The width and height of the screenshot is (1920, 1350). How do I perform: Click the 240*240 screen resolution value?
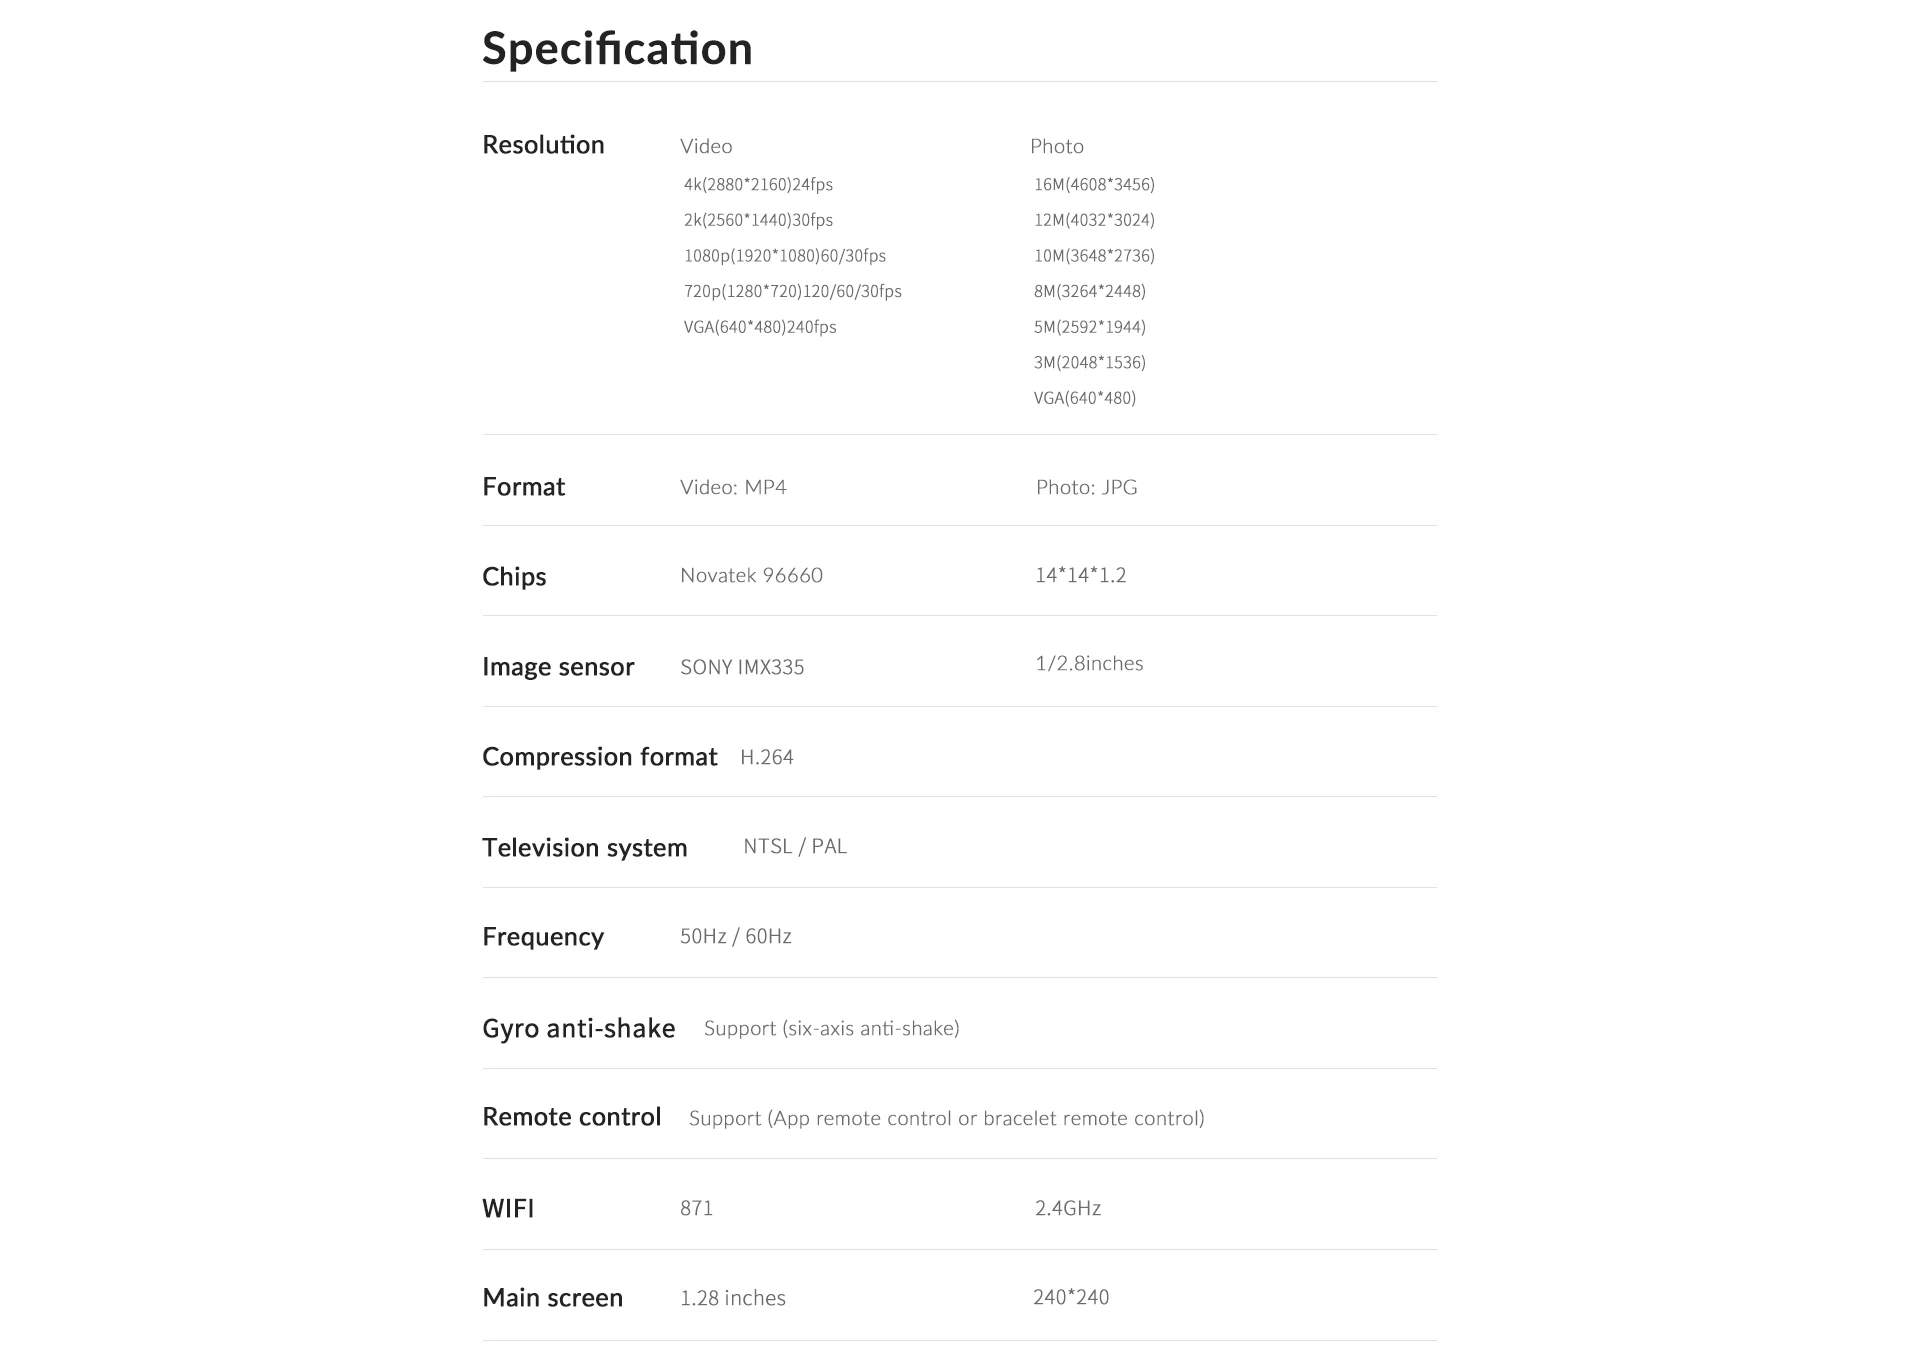(x=1071, y=1298)
